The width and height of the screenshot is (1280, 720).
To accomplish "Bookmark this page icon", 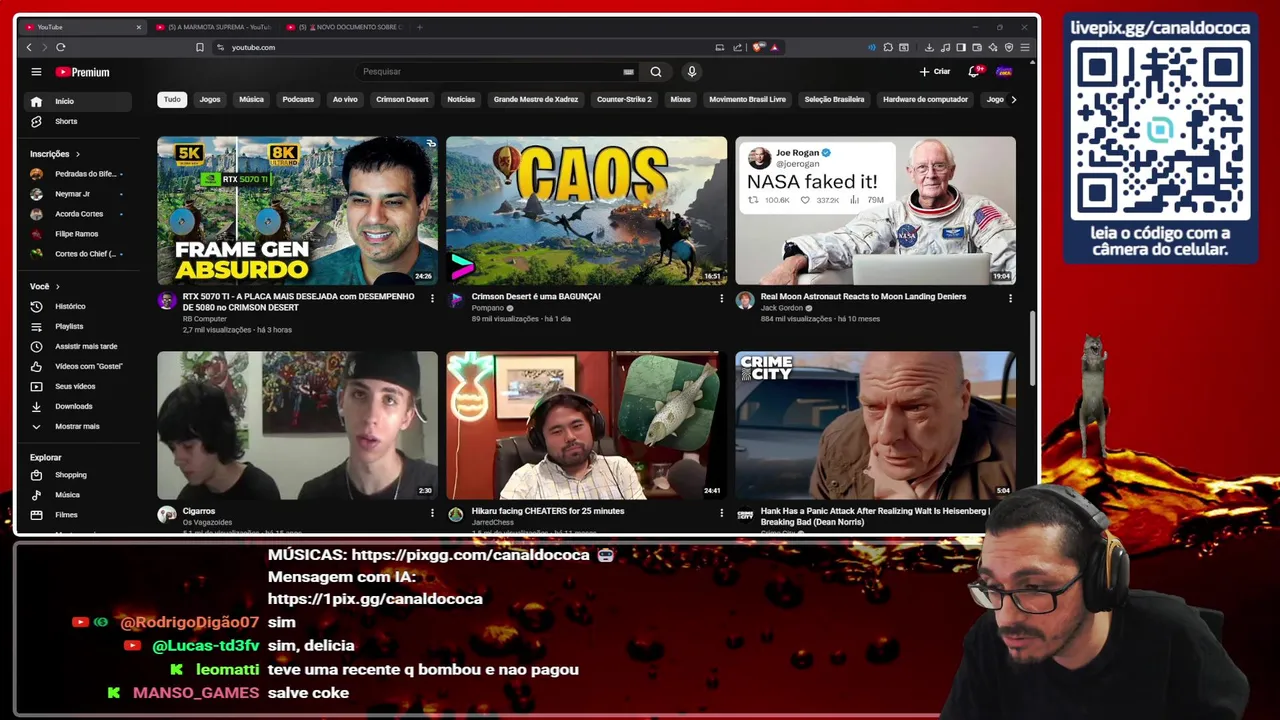I will 200,47.
